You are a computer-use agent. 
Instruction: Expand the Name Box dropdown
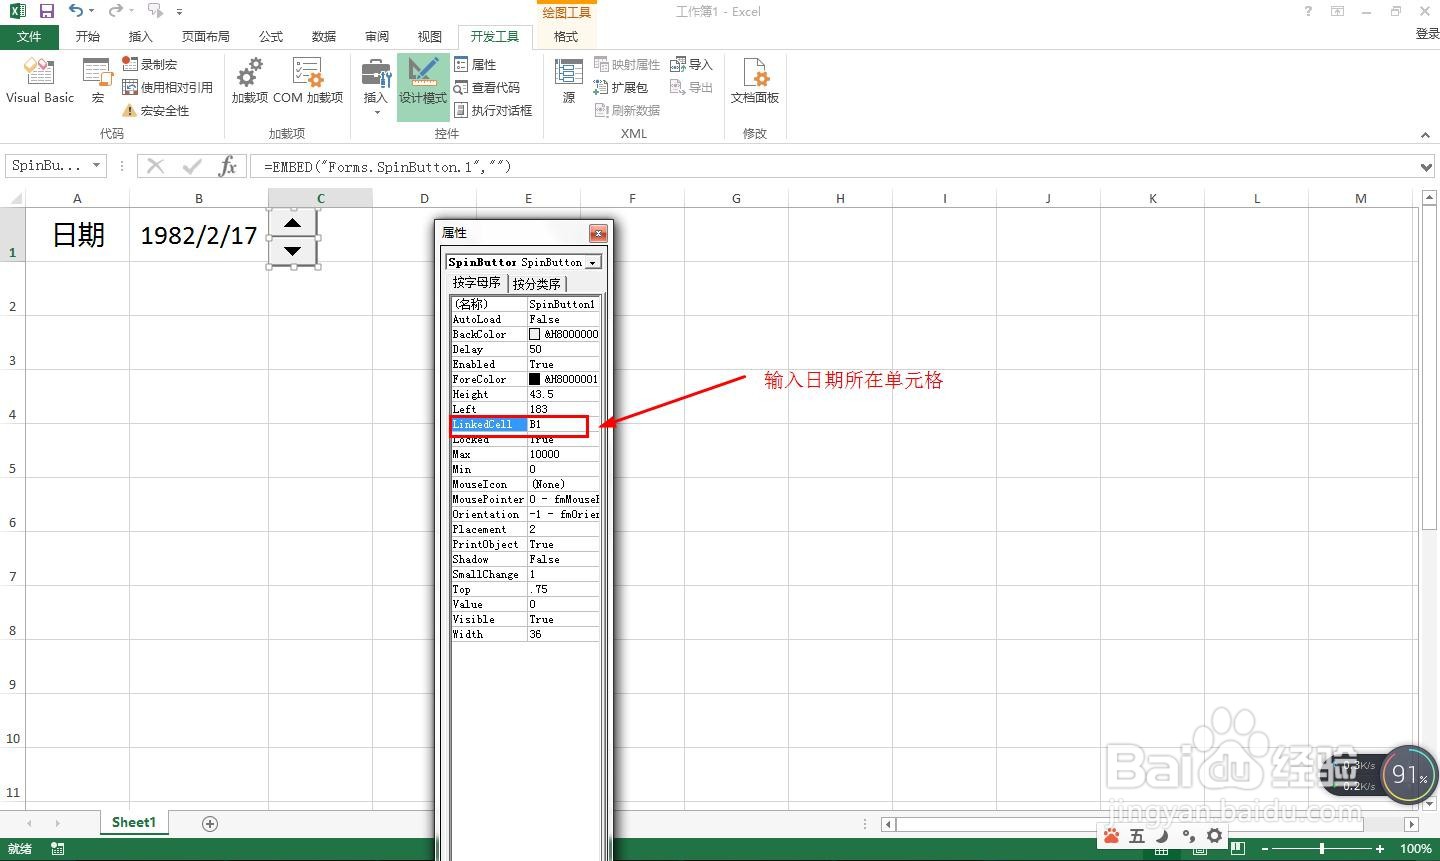[x=97, y=166]
